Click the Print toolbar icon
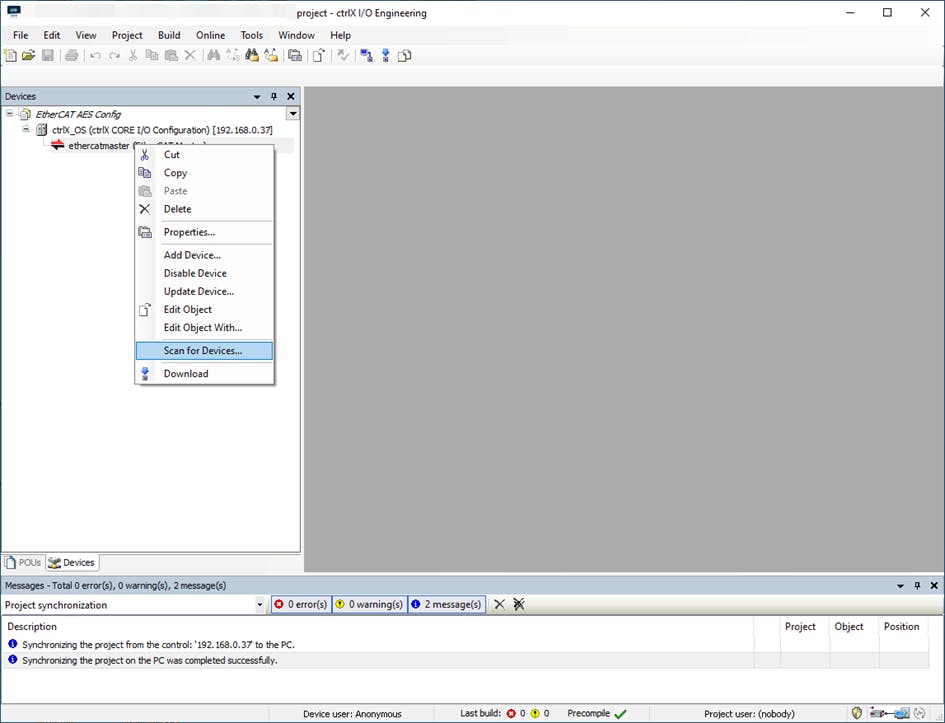Screen dimensions: 945x723 pyautogui.click(x=72, y=55)
